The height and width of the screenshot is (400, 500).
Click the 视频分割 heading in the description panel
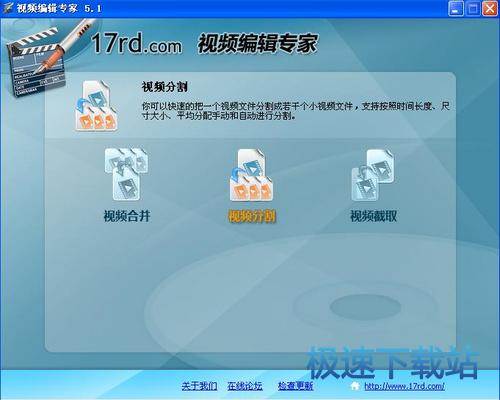(x=165, y=87)
